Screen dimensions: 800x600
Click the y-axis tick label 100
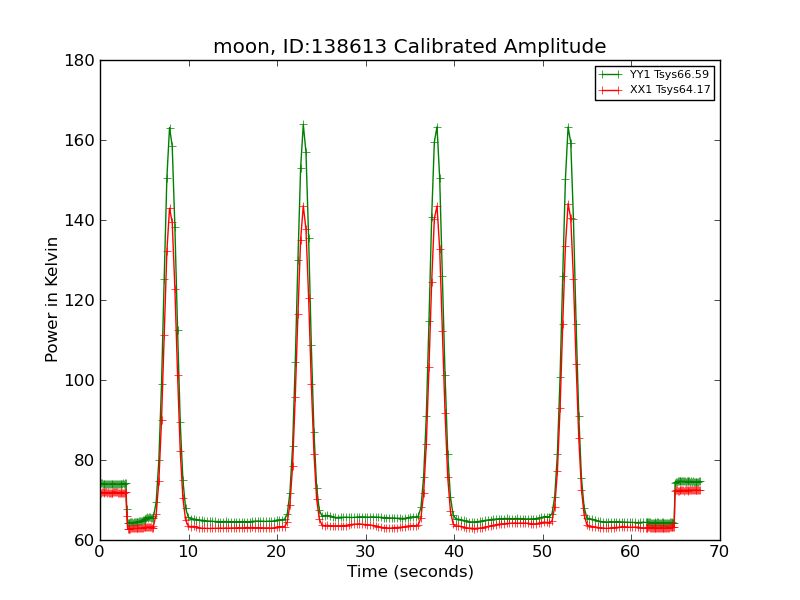click(x=80, y=381)
